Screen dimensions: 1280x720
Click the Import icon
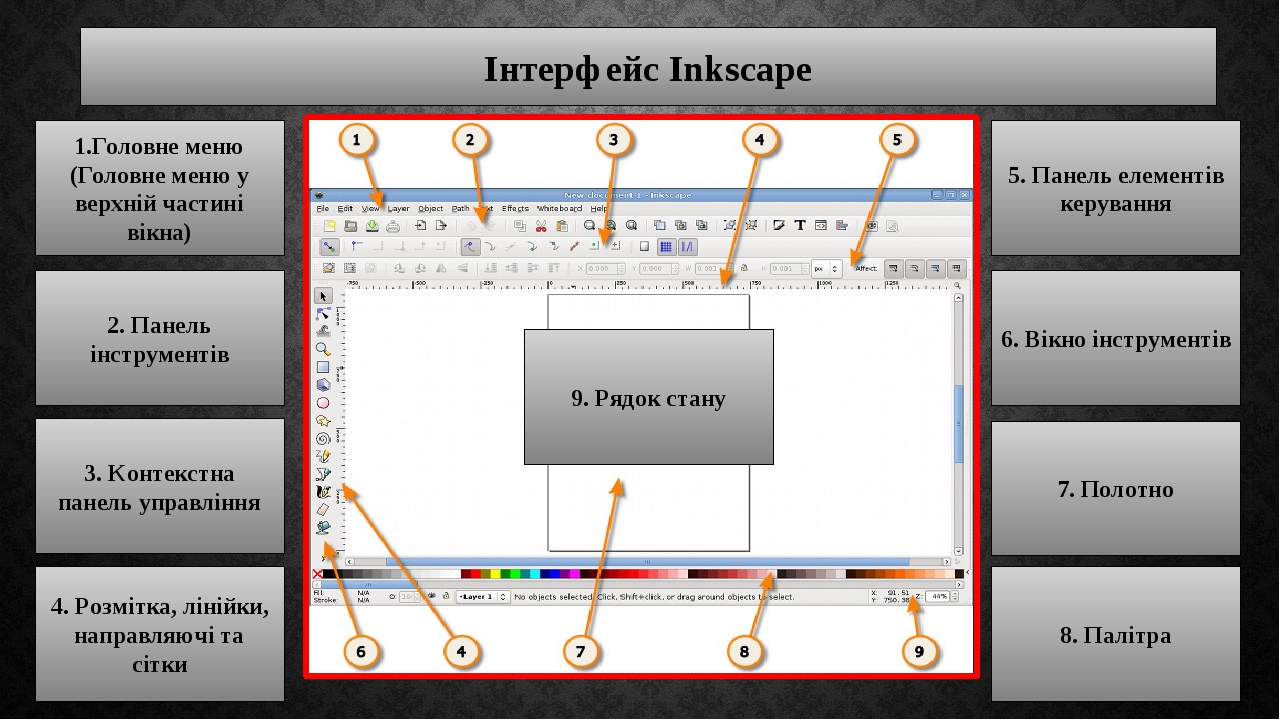tap(420, 226)
